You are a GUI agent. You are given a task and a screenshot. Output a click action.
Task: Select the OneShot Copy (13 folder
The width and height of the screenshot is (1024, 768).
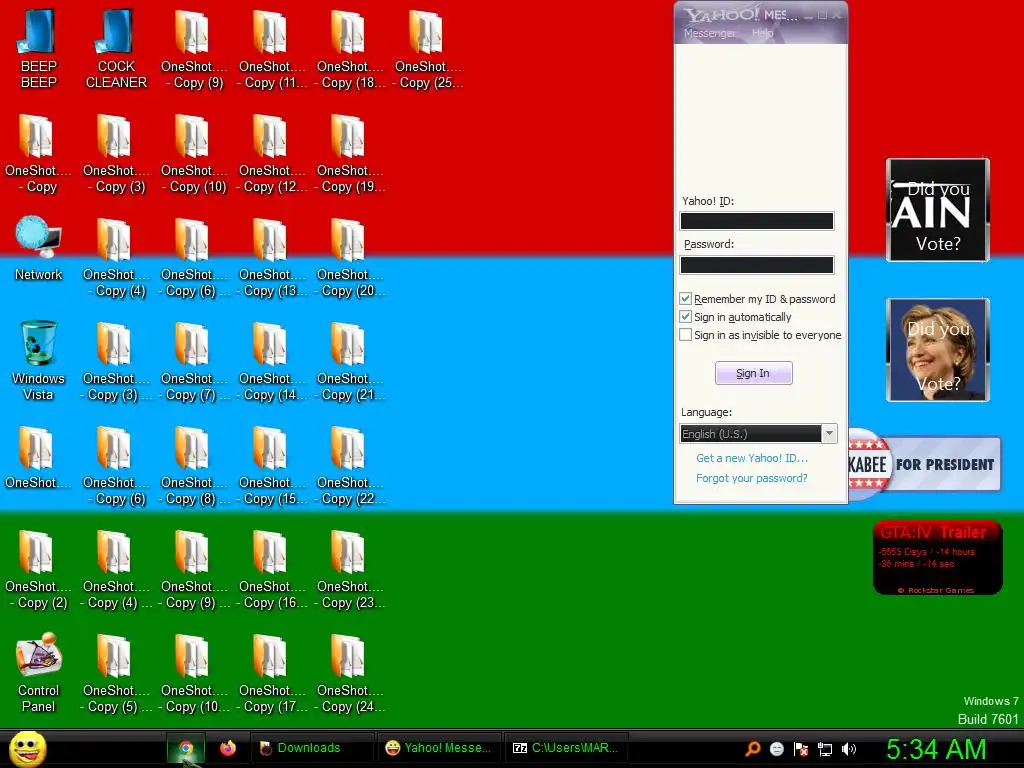[272, 257]
